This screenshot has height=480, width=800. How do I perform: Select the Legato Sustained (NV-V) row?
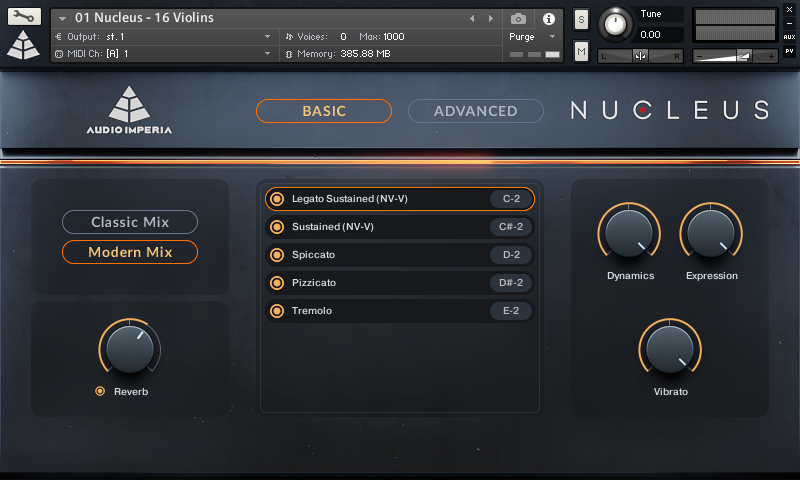(x=399, y=199)
